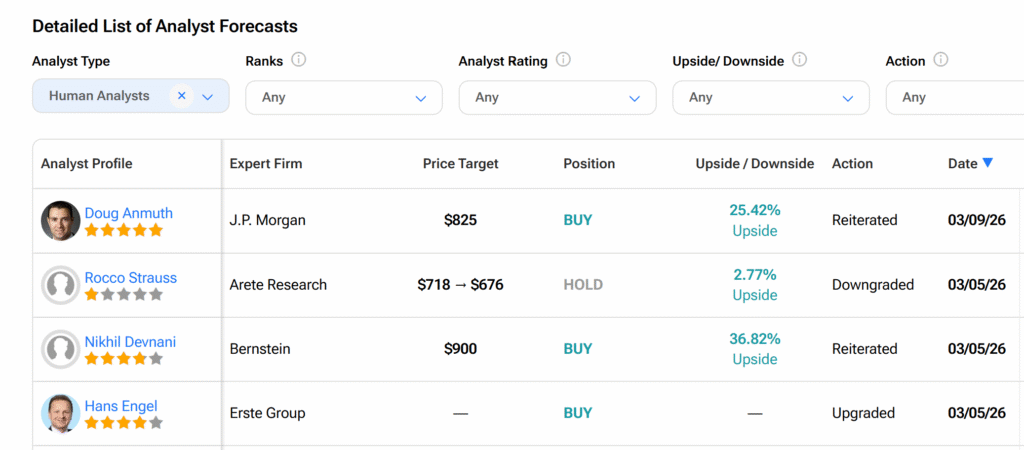
Task: Open Doug Anmuth's analyst profile link
Action: (x=128, y=213)
